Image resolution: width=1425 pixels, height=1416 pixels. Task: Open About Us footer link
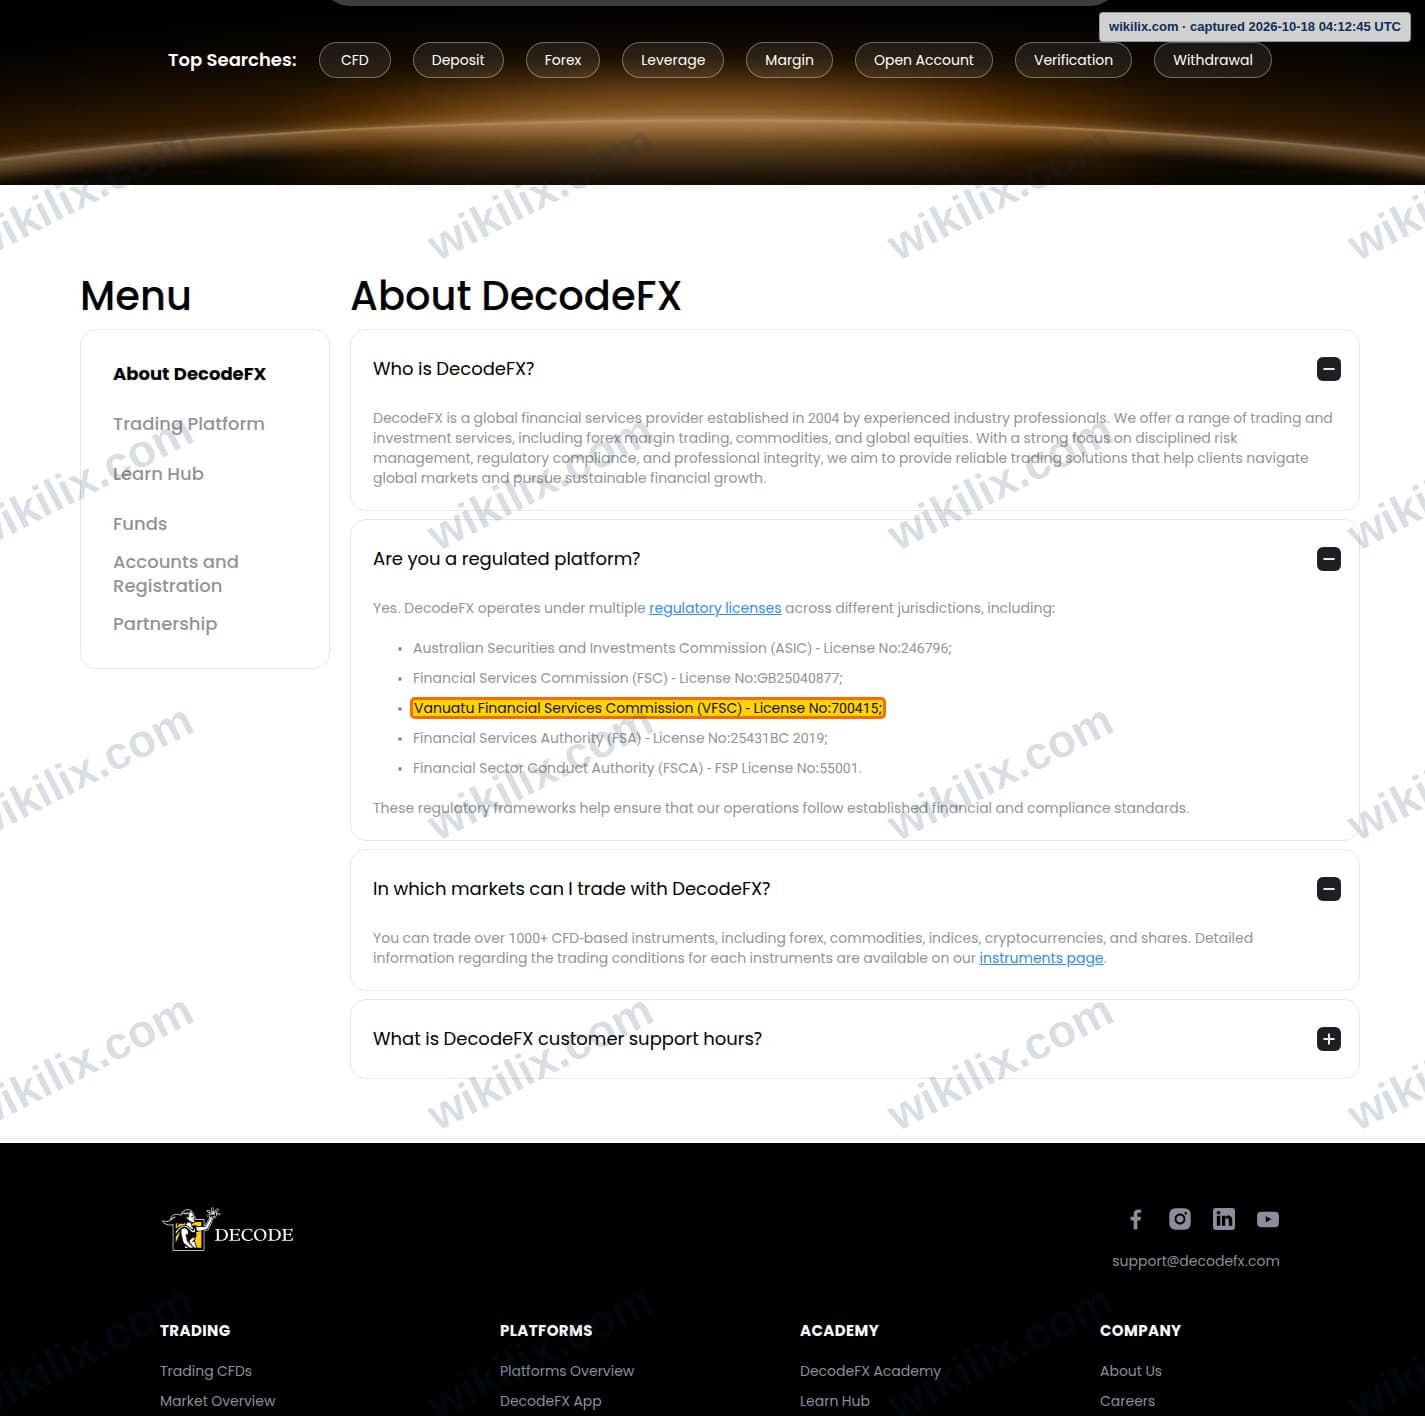click(x=1131, y=1371)
